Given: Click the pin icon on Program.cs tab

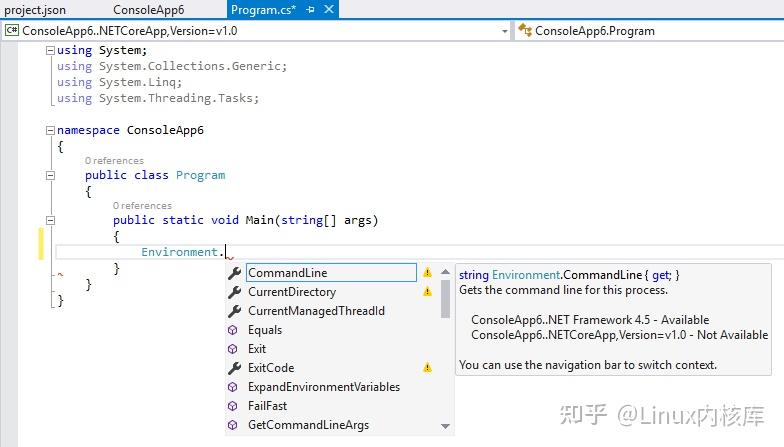Looking at the screenshot, I should tap(310, 10).
